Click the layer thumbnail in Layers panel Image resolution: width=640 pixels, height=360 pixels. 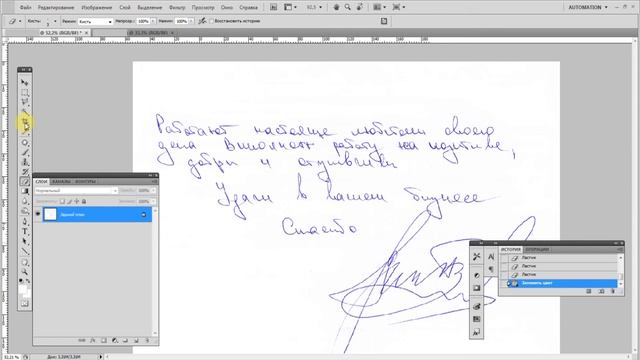click(50, 214)
